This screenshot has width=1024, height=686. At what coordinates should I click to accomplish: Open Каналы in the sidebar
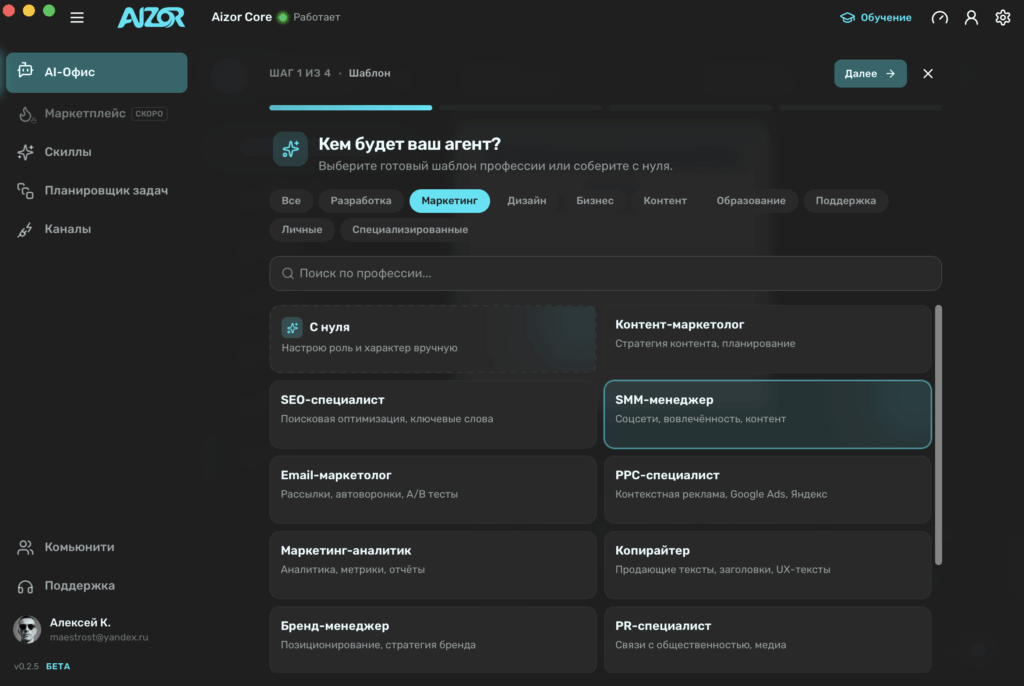[97, 229]
